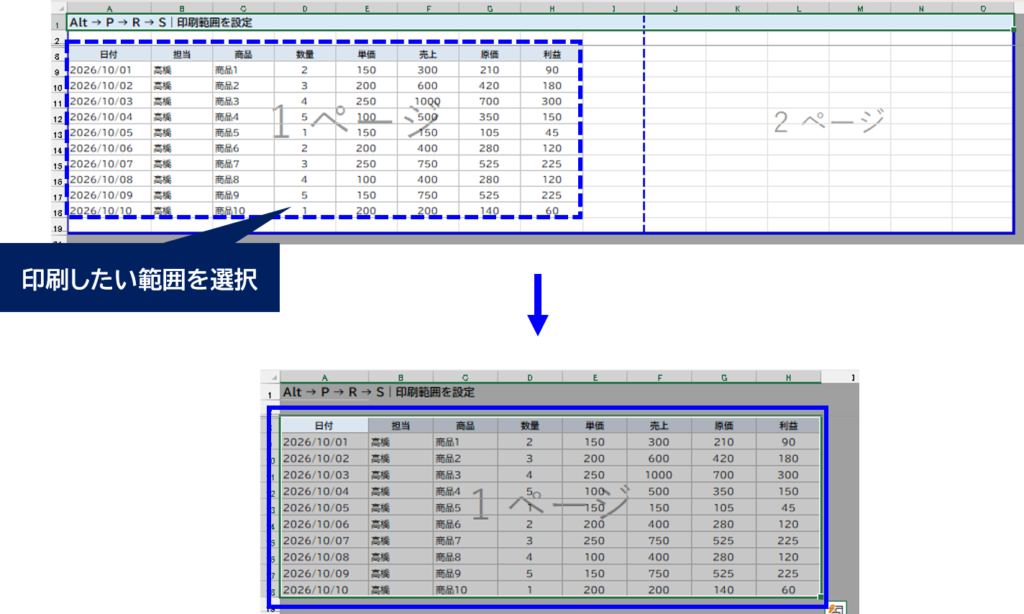Screen dimensions: 1024x614
Task: Select column M header in the upper sheet
Action: [x=860, y=8]
